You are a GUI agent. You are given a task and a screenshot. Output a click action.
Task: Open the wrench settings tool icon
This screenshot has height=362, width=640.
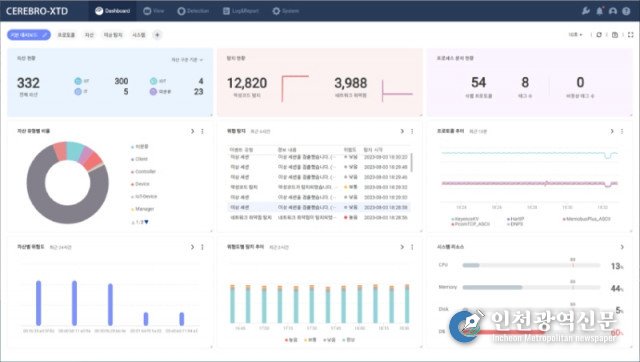click(586, 11)
